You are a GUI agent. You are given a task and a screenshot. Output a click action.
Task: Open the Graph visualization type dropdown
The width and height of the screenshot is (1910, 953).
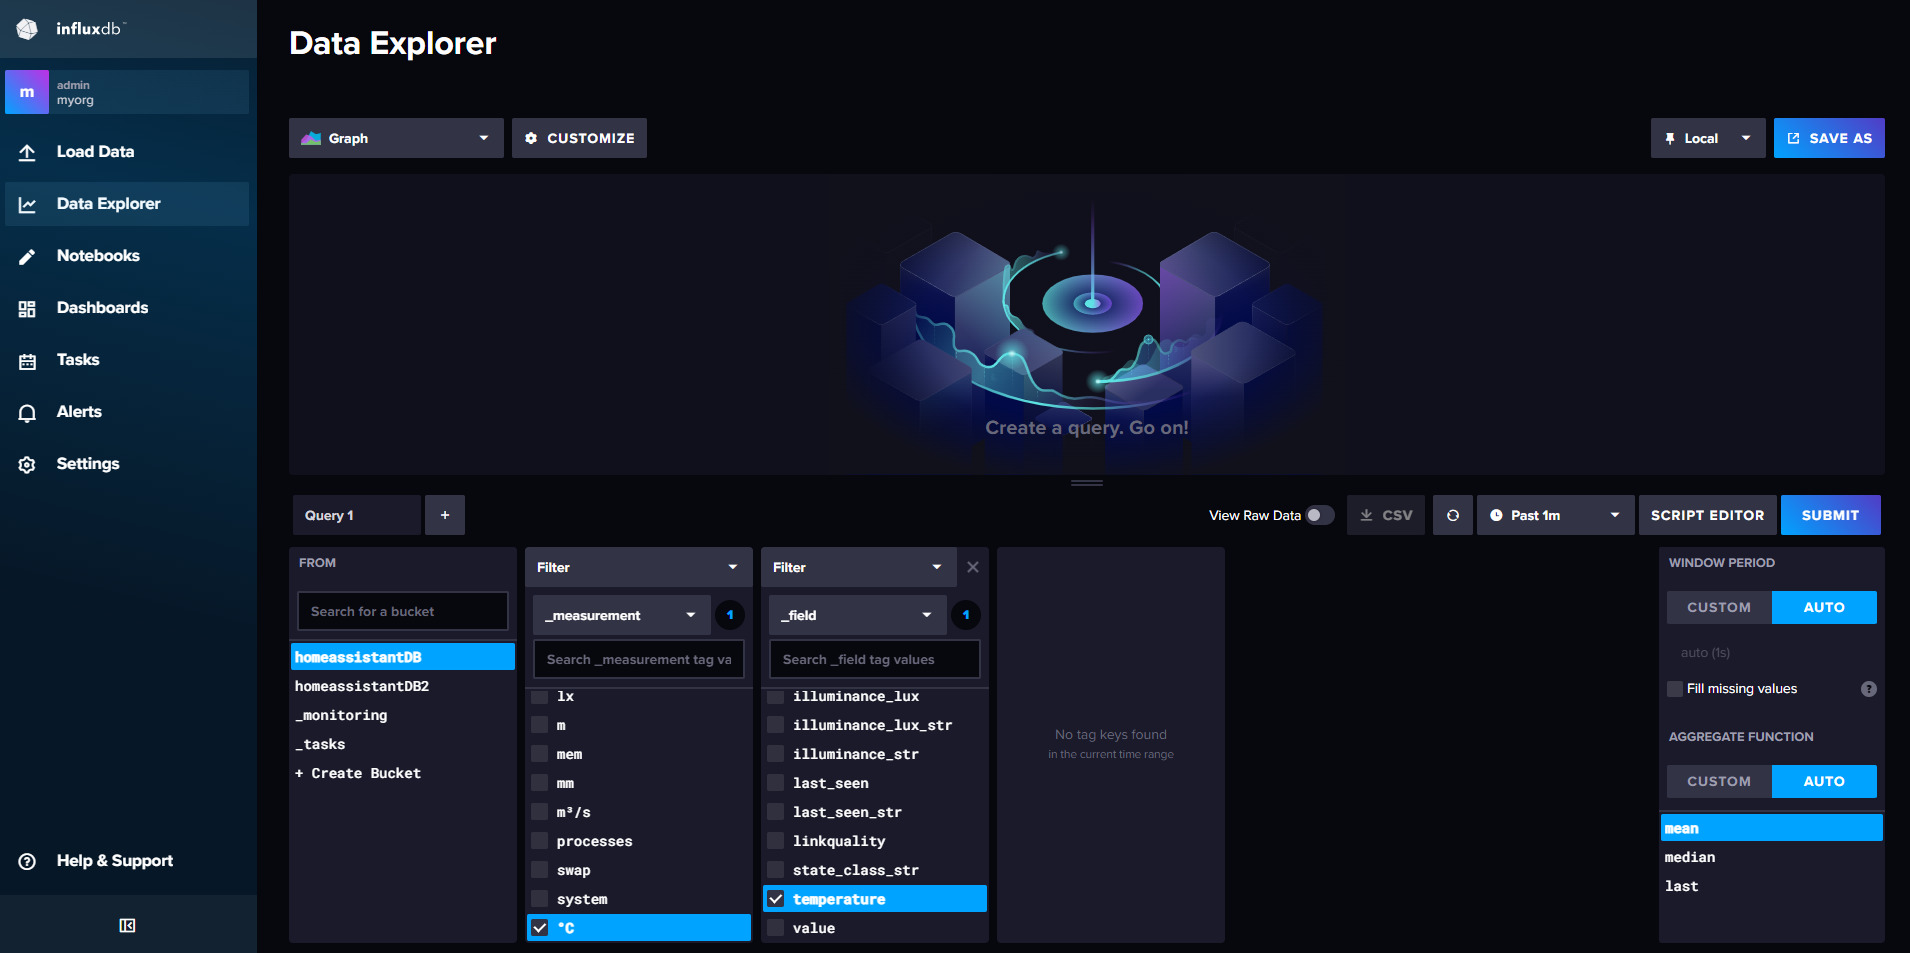[x=396, y=138]
